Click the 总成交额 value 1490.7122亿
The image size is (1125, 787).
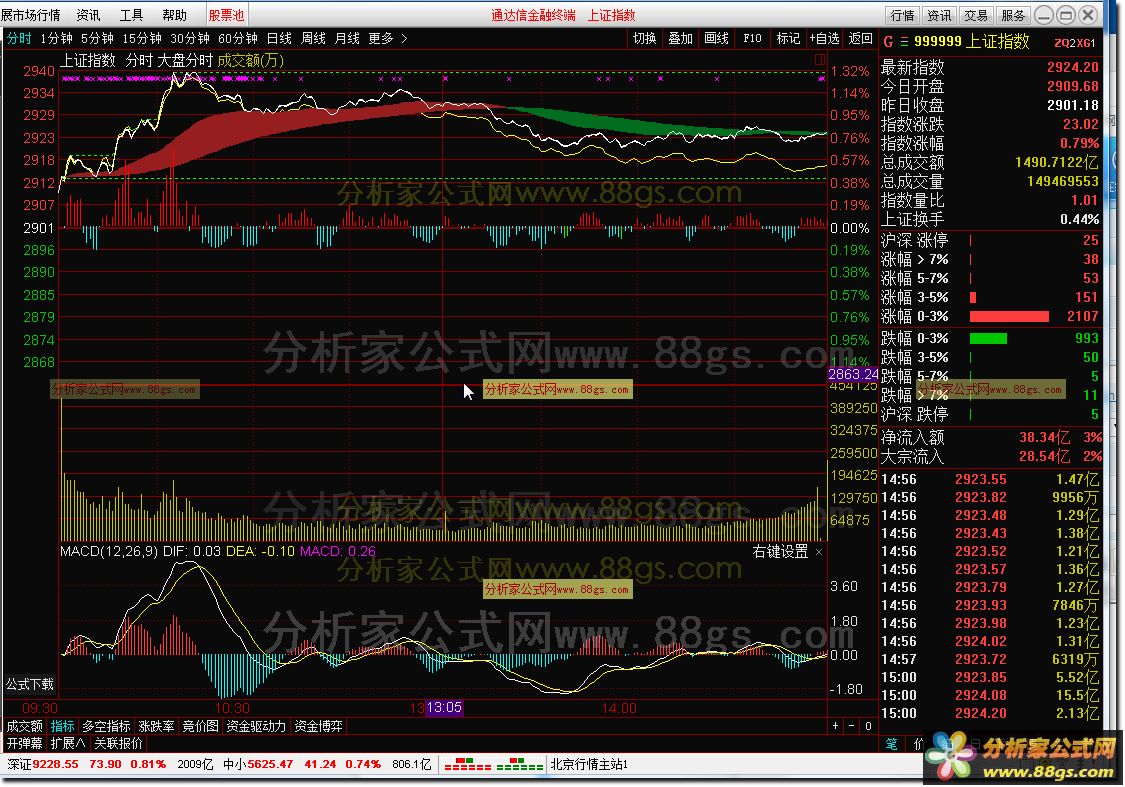point(1056,163)
